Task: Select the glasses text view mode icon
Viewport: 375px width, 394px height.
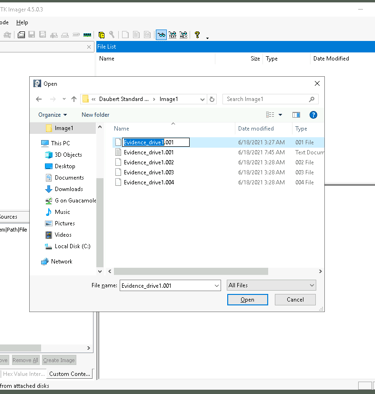Action: [x=172, y=35]
